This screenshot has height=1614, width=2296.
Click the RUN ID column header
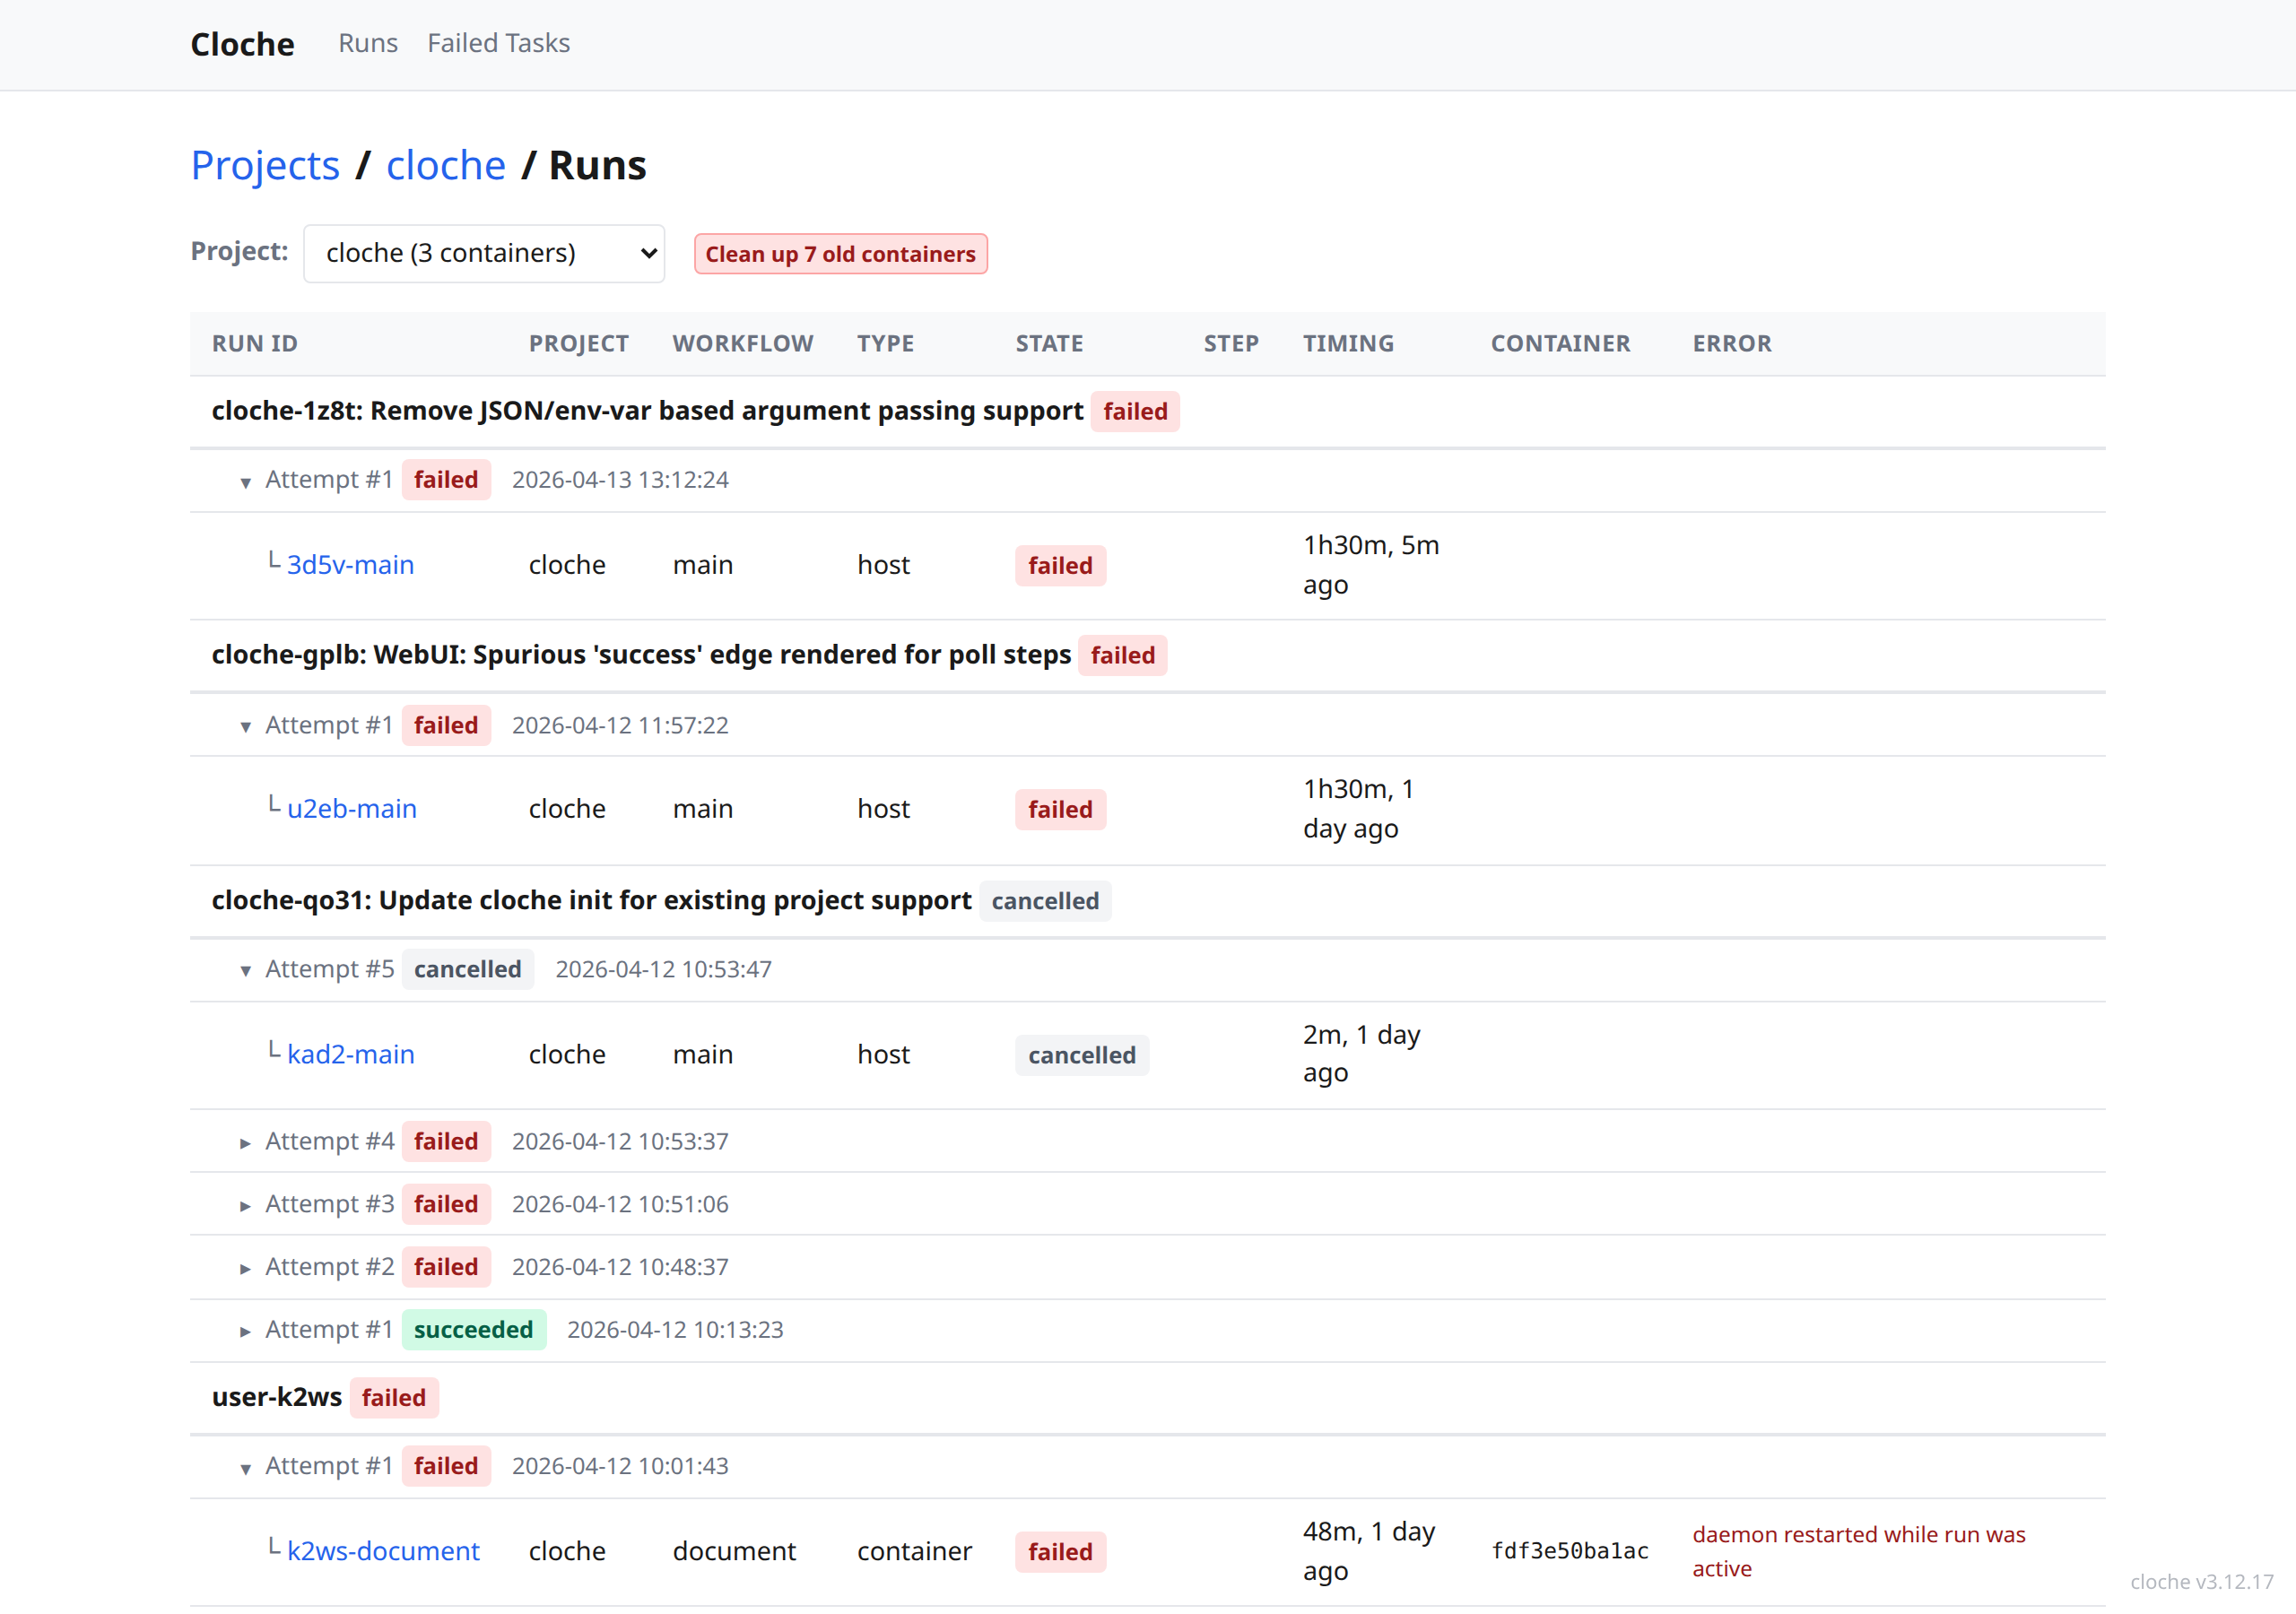(x=255, y=343)
